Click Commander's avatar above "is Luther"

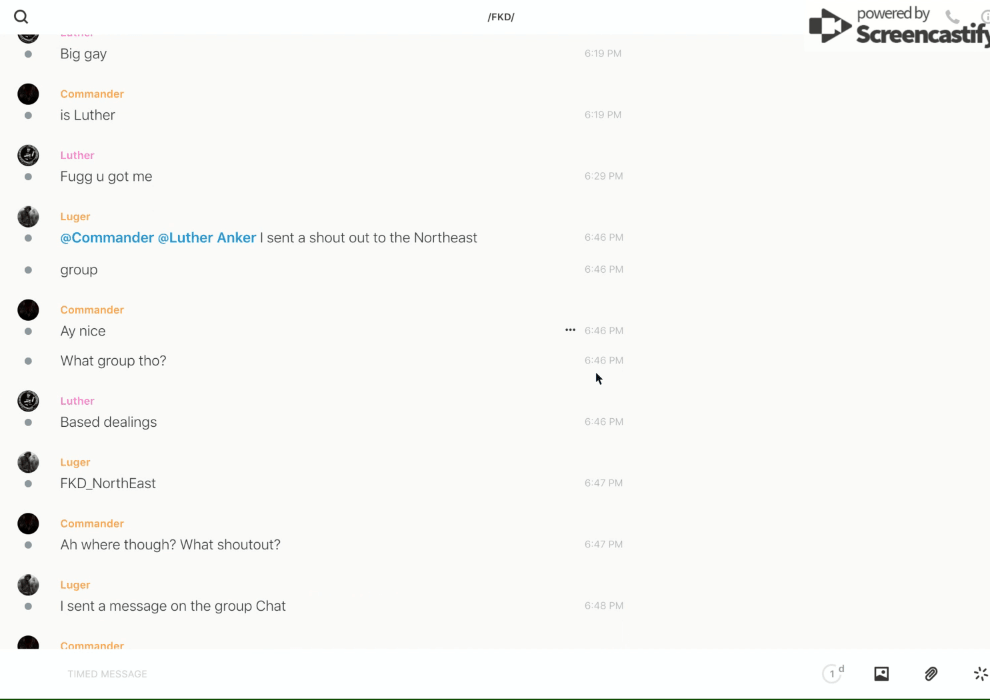tap(28, 94)
